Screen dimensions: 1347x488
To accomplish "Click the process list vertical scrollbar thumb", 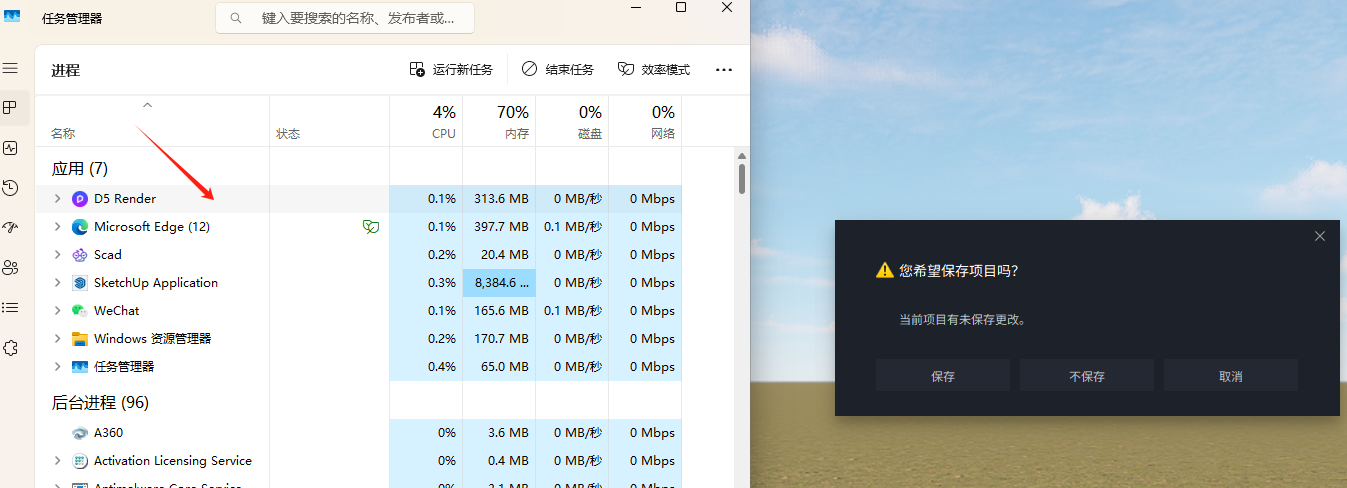I will [742, 179].
